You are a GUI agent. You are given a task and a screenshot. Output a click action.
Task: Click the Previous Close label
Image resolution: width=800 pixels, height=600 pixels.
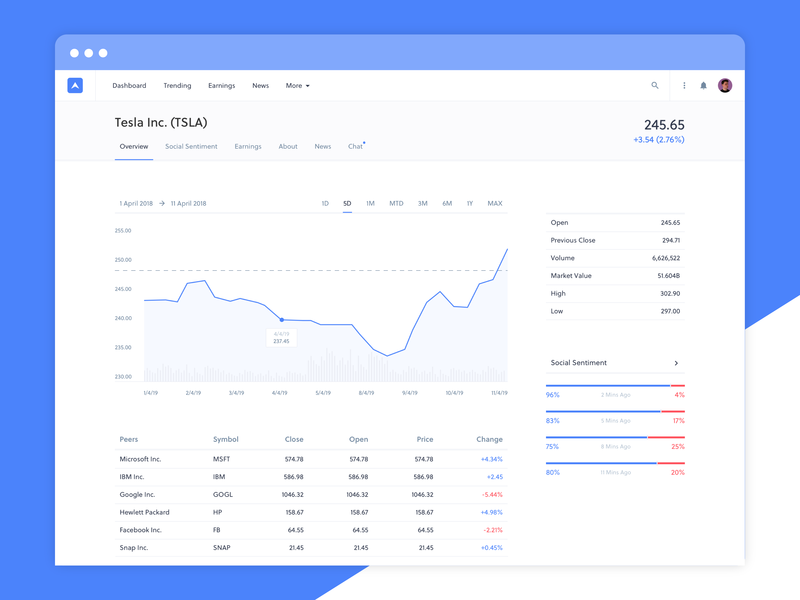[x=572, y=240]
